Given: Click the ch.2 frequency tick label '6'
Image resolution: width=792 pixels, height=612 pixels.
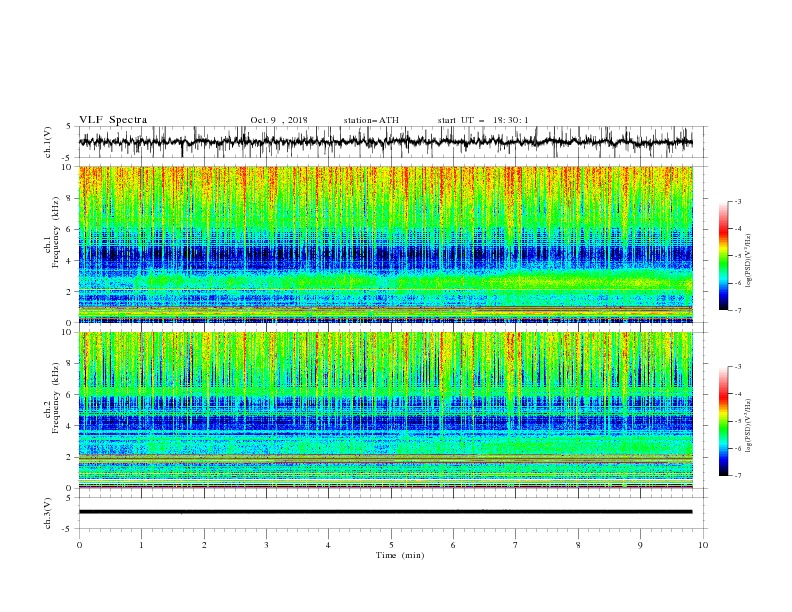Looking at the screenshot, I should tap(70, 395).
